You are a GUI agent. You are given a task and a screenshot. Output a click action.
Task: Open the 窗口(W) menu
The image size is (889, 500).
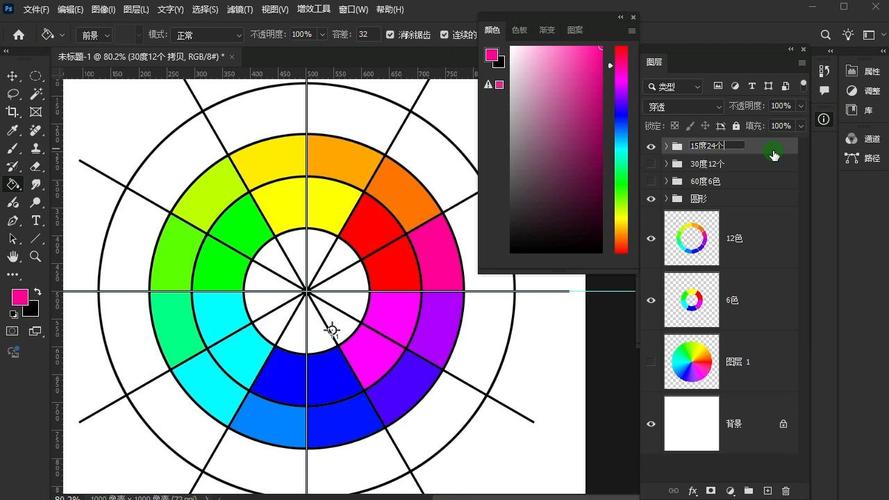point(353,10)
